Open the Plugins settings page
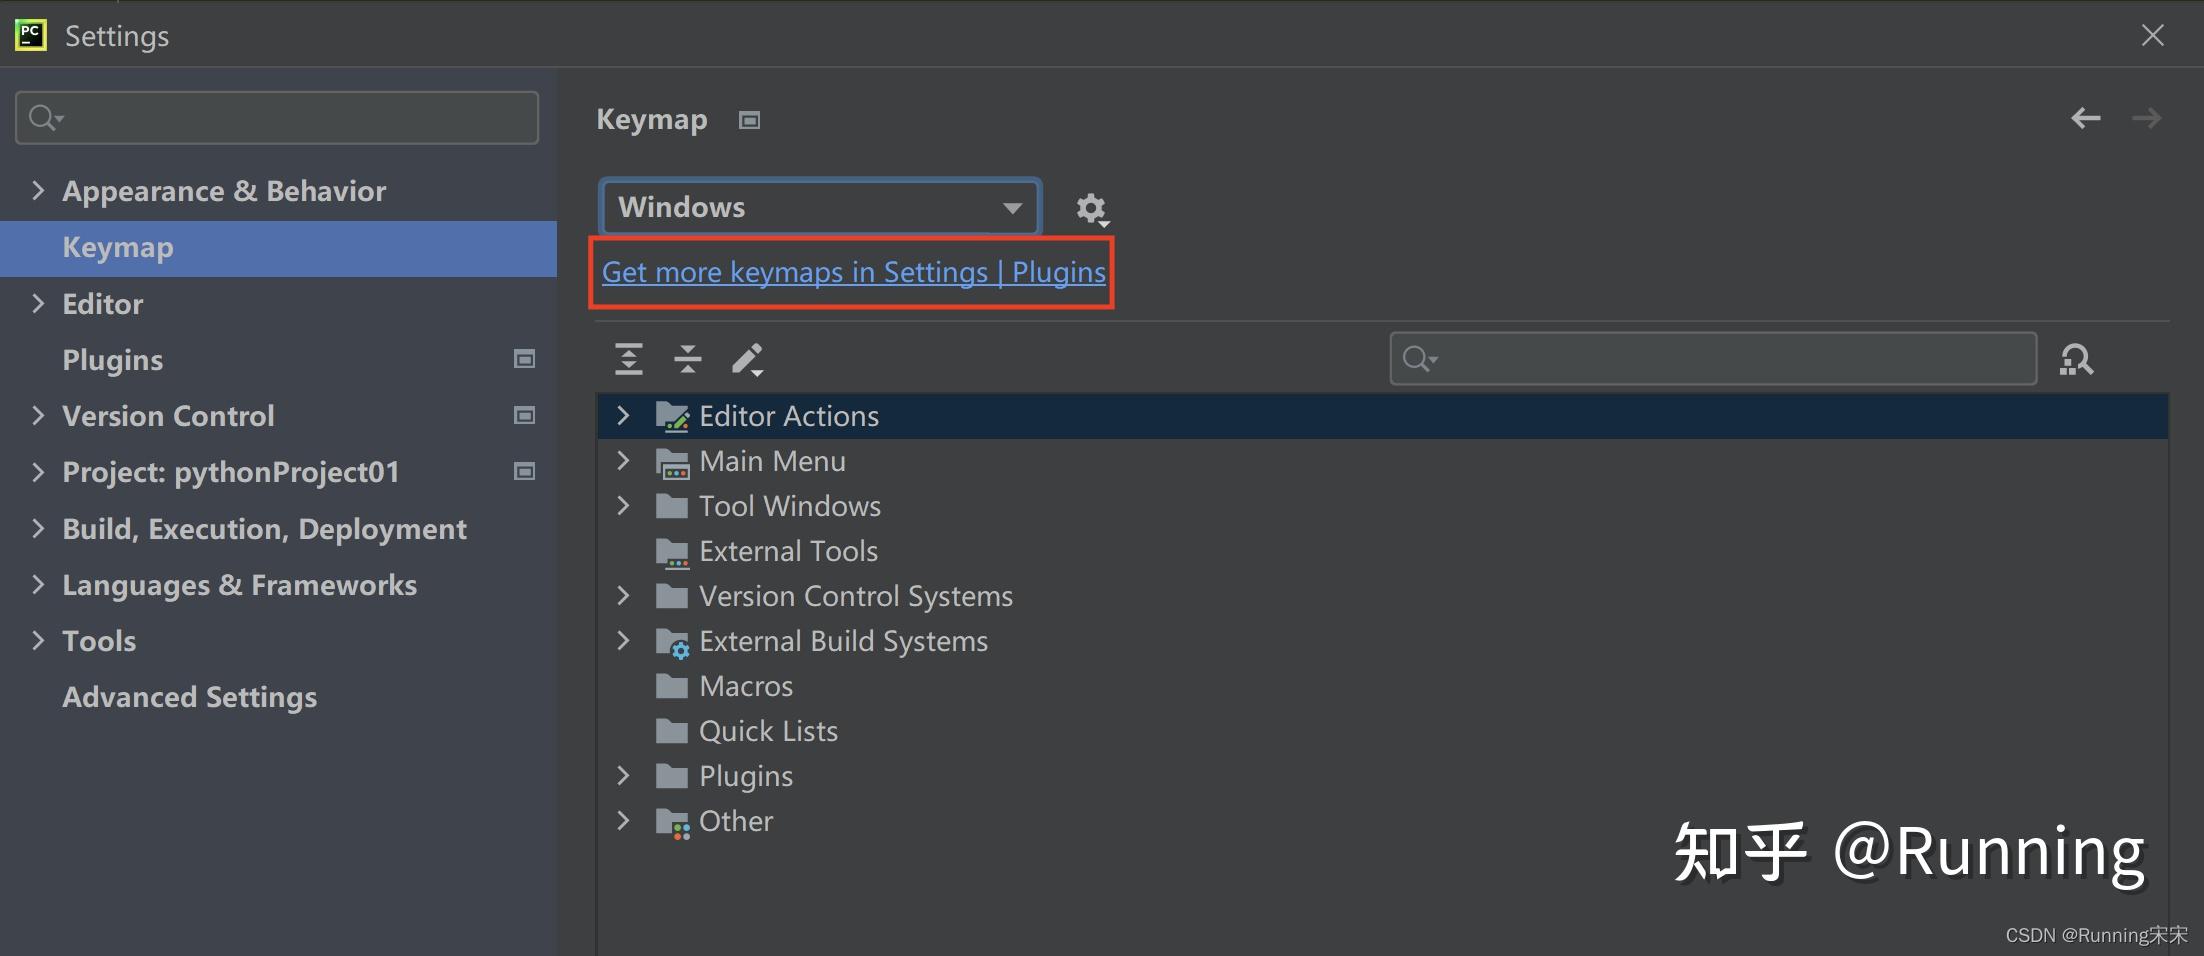 pos(112,360)
